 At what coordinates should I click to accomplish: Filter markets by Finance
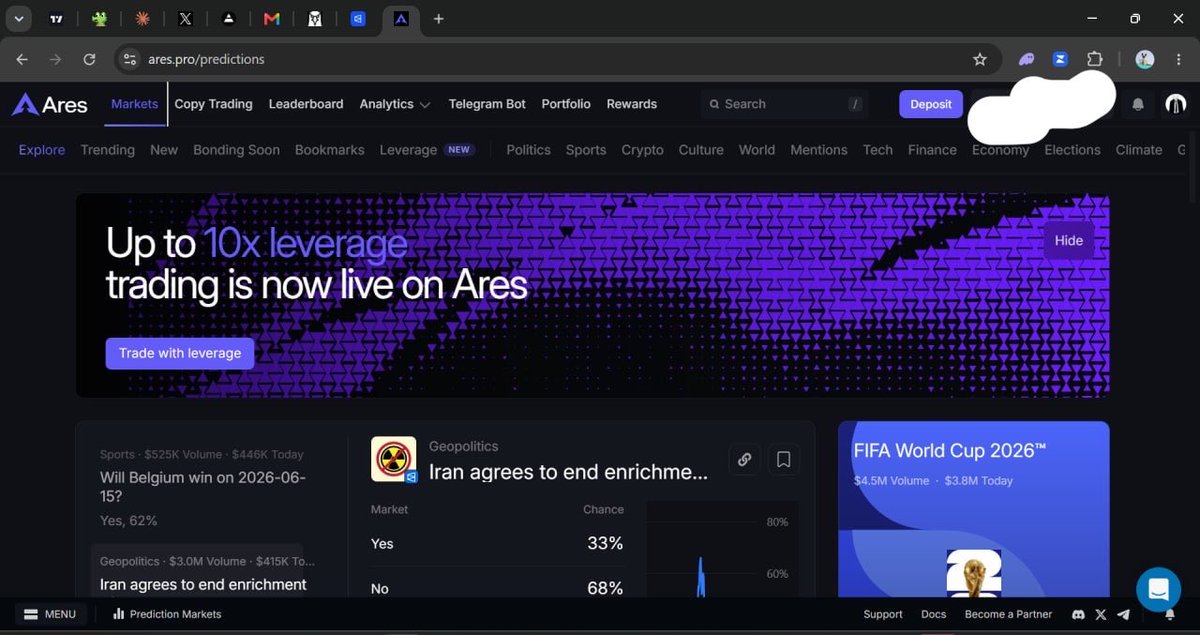pos(932,150)
